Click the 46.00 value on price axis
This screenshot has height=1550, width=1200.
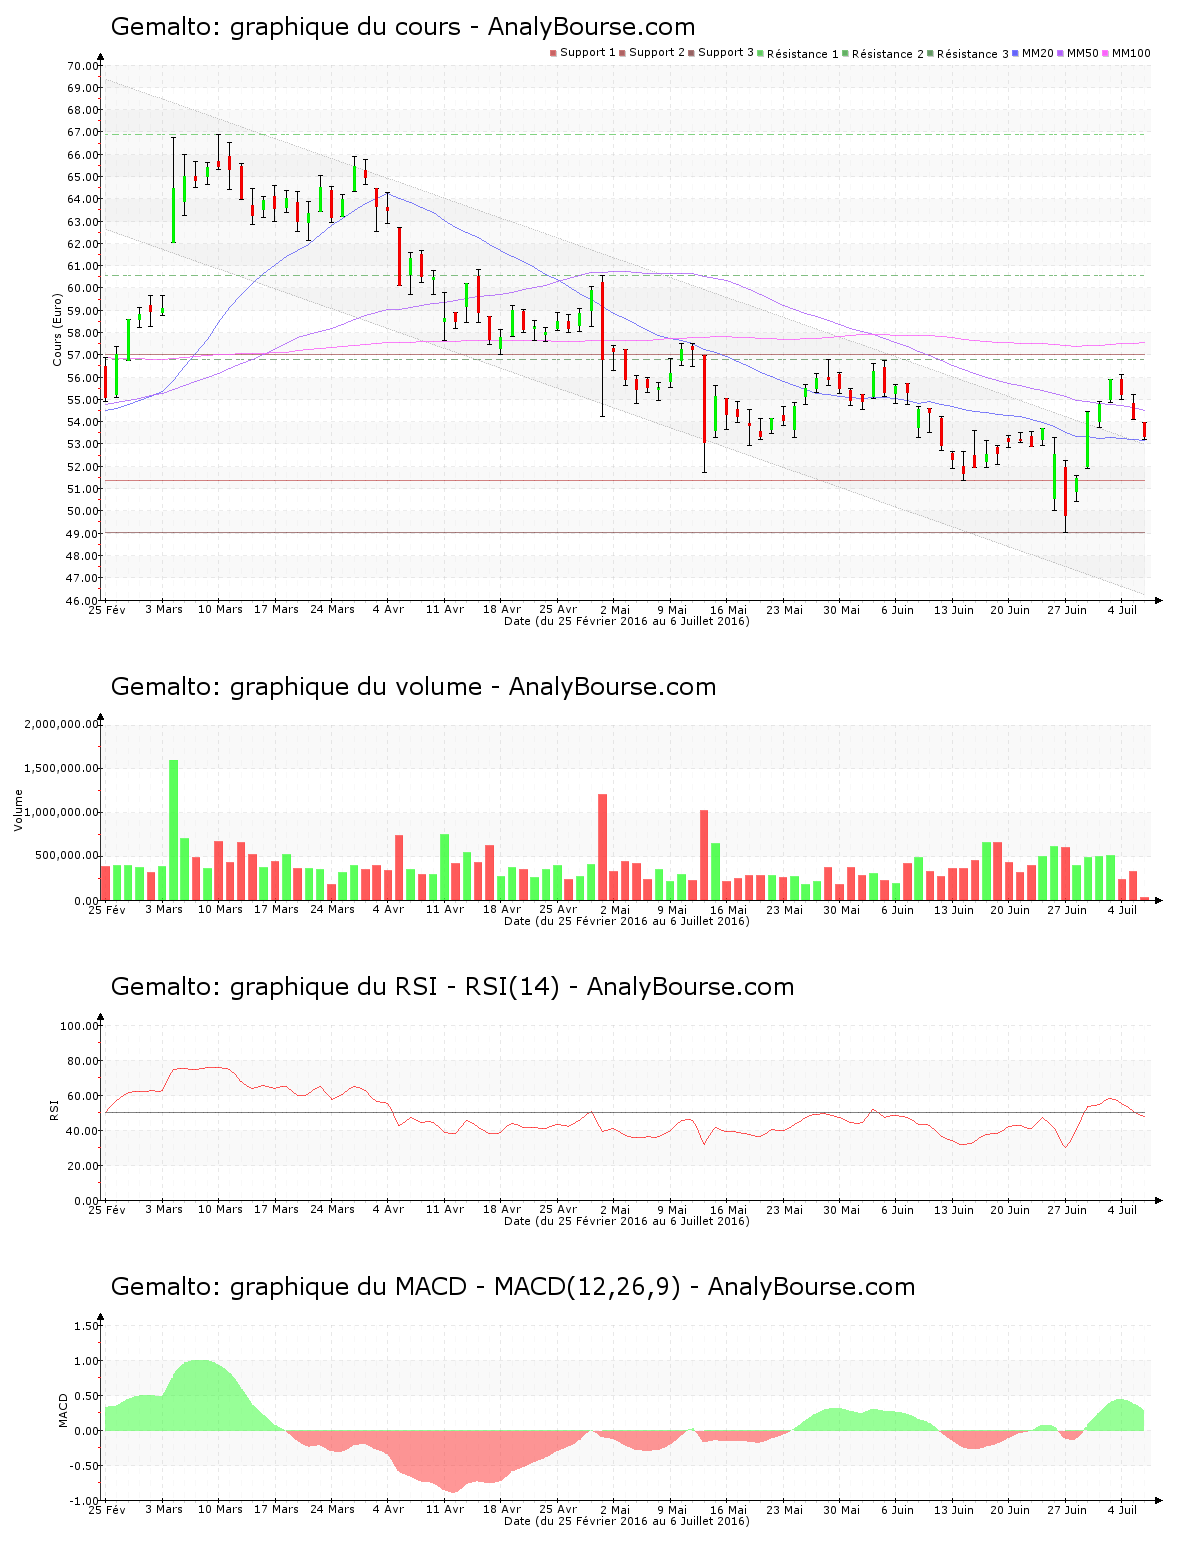coord(83,601)
